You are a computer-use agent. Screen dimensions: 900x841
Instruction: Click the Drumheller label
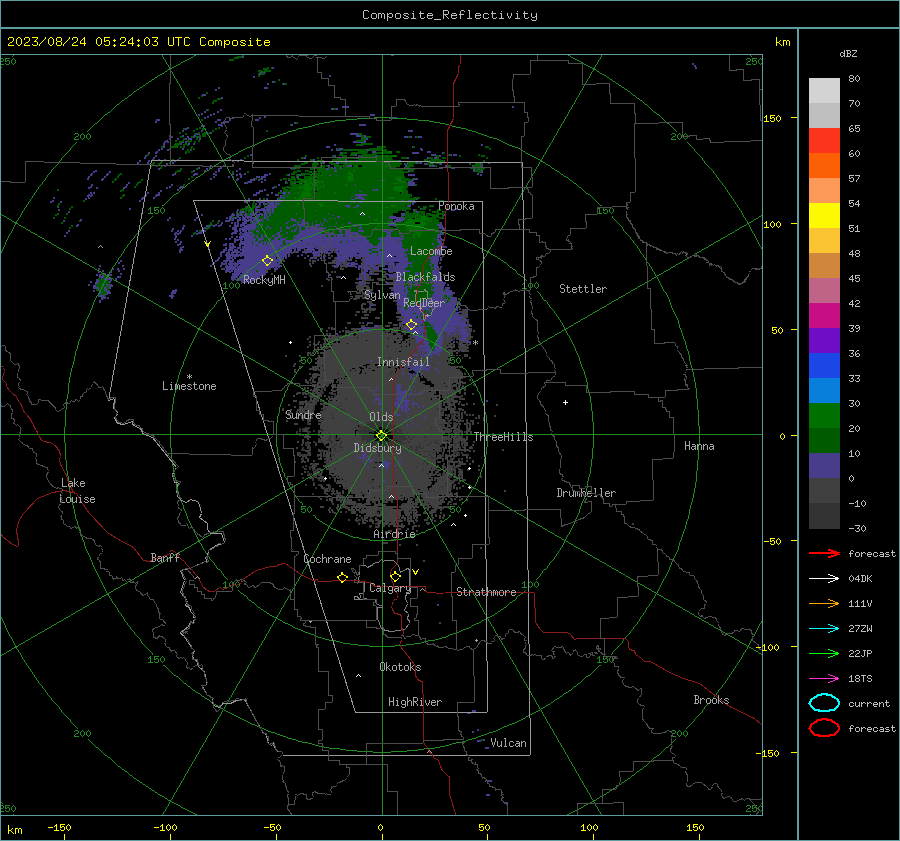pos(586,493)
